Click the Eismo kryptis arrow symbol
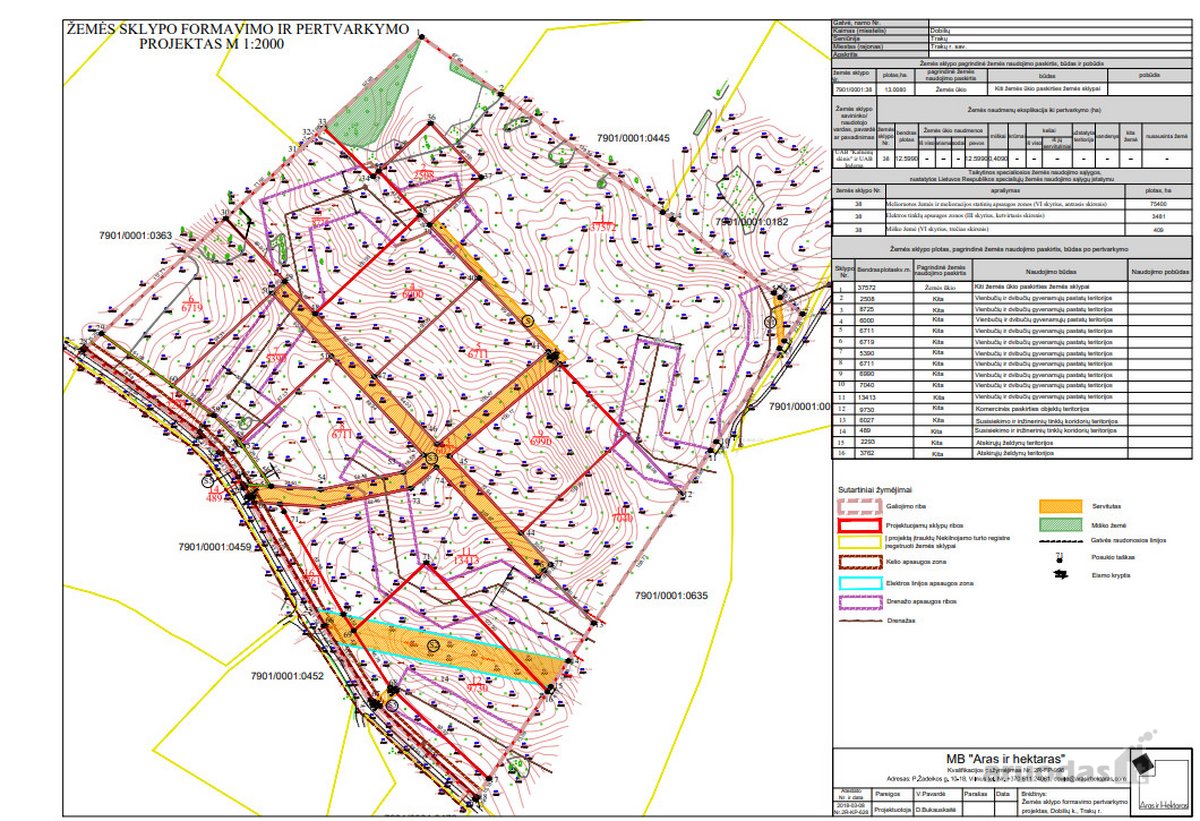 1060,575
